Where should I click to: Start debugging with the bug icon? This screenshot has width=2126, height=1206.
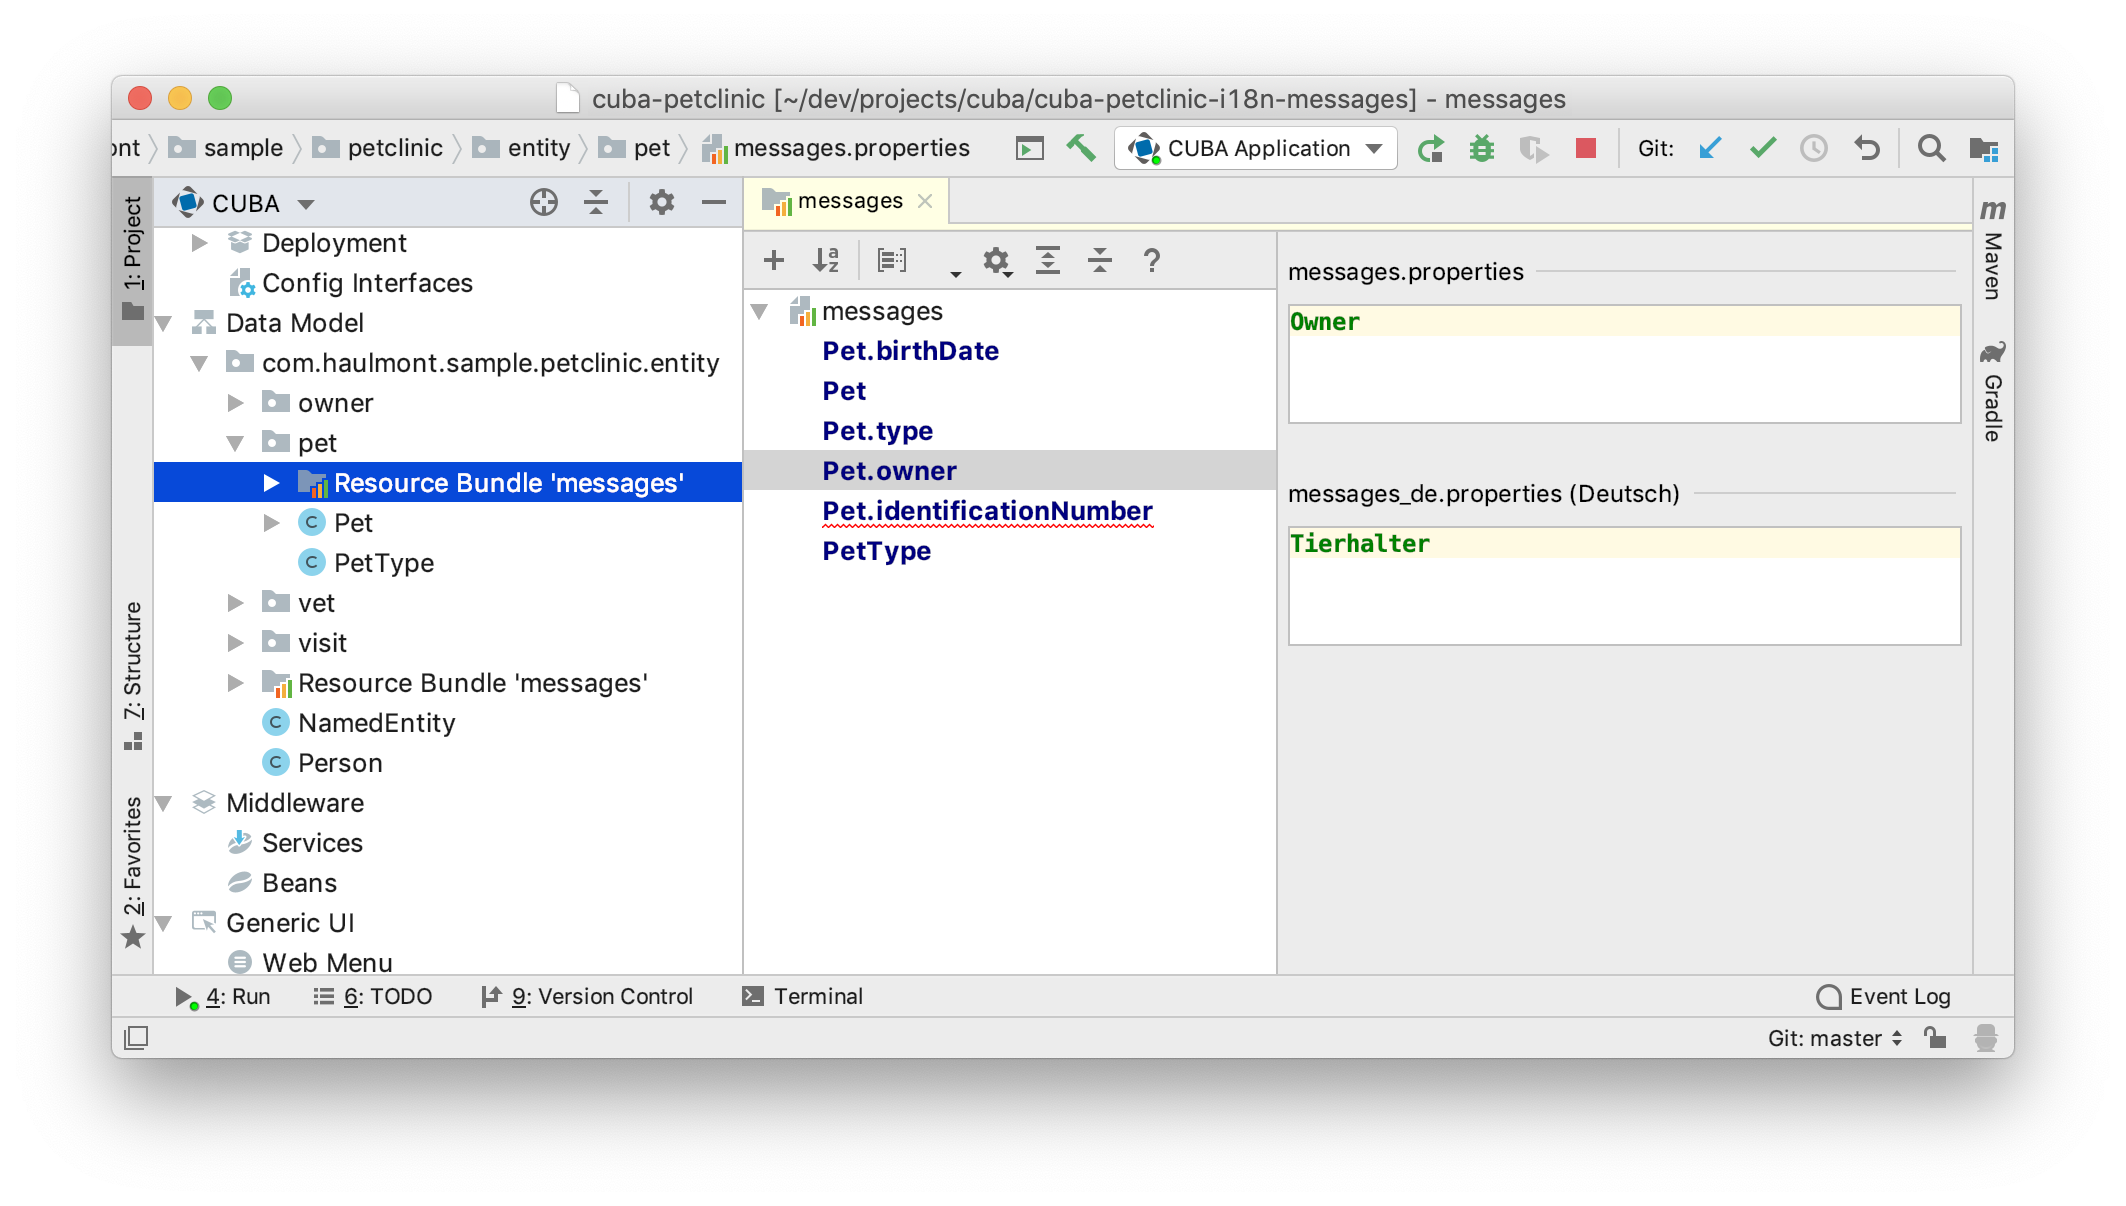(x=1481, y=149)
